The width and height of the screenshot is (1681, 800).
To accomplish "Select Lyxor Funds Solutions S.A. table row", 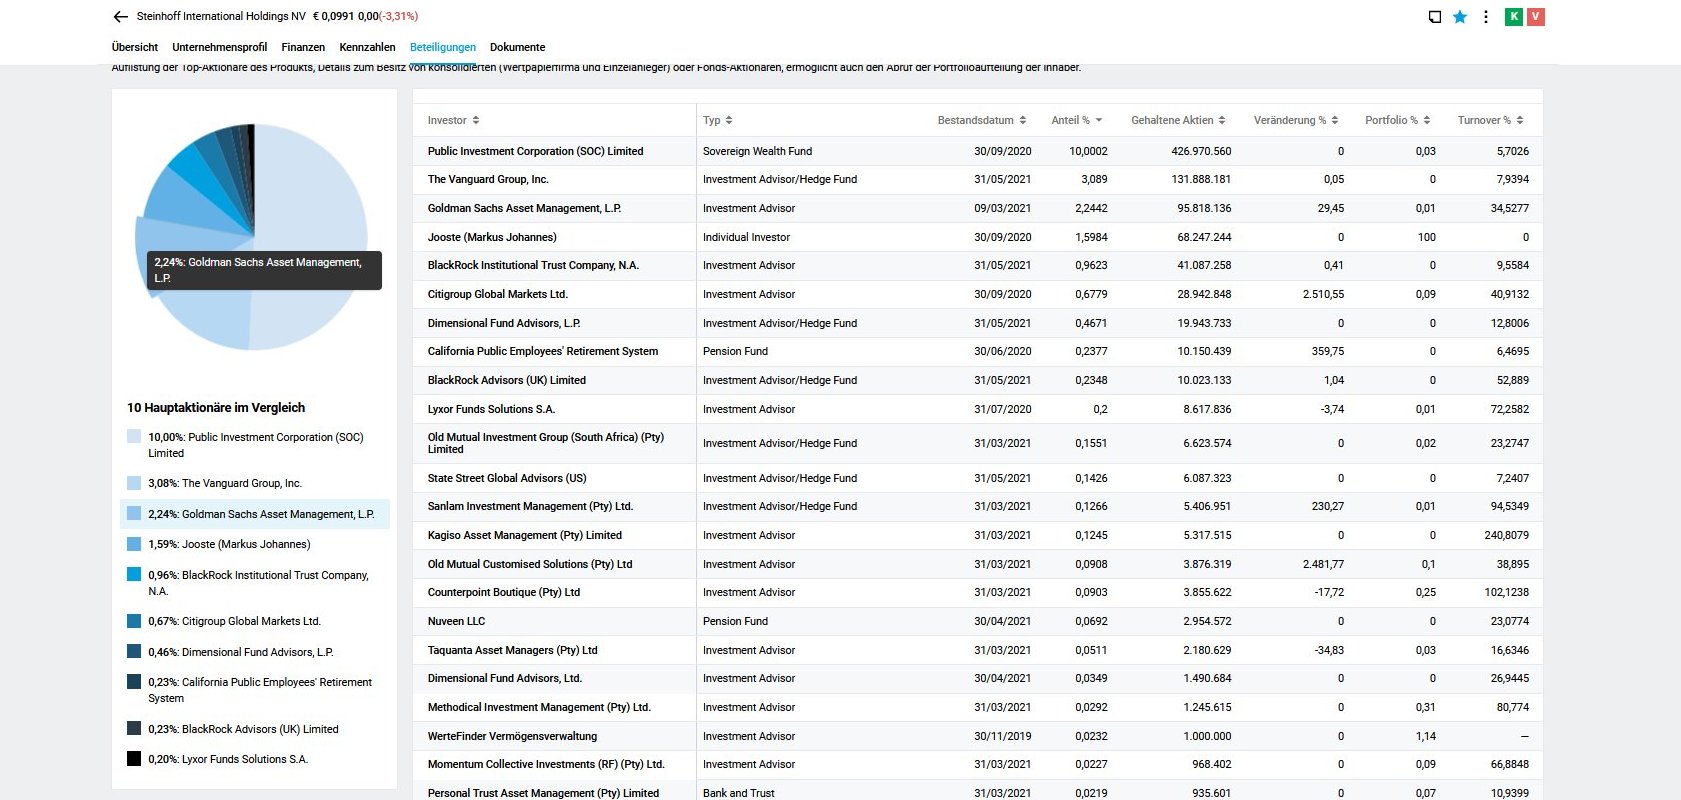I will pyautogui.click(x=977, y=409).
